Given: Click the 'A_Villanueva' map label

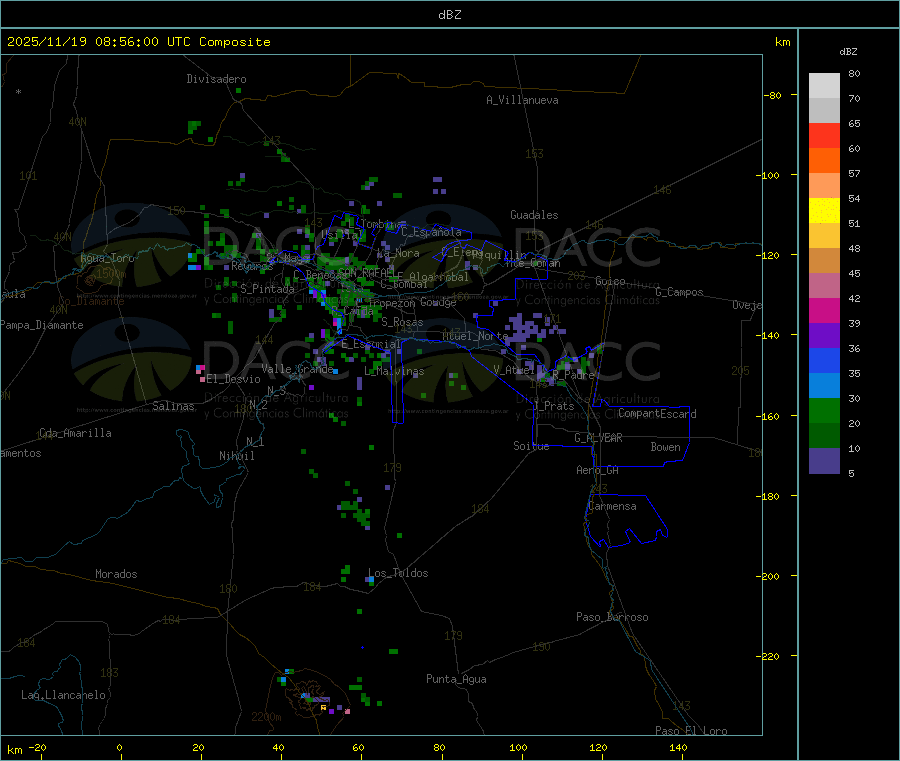Looking at the screenshot, I should (522, 100).
